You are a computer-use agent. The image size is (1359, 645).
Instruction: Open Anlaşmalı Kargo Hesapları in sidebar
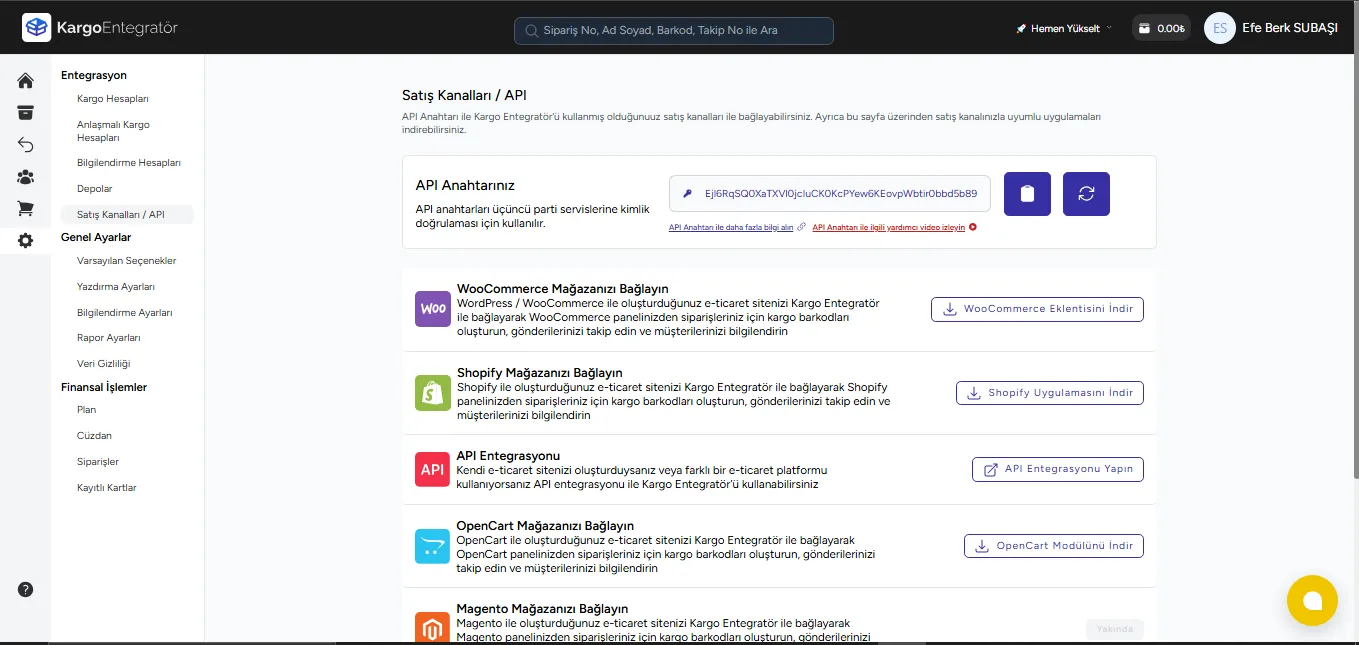pos(113,131)
